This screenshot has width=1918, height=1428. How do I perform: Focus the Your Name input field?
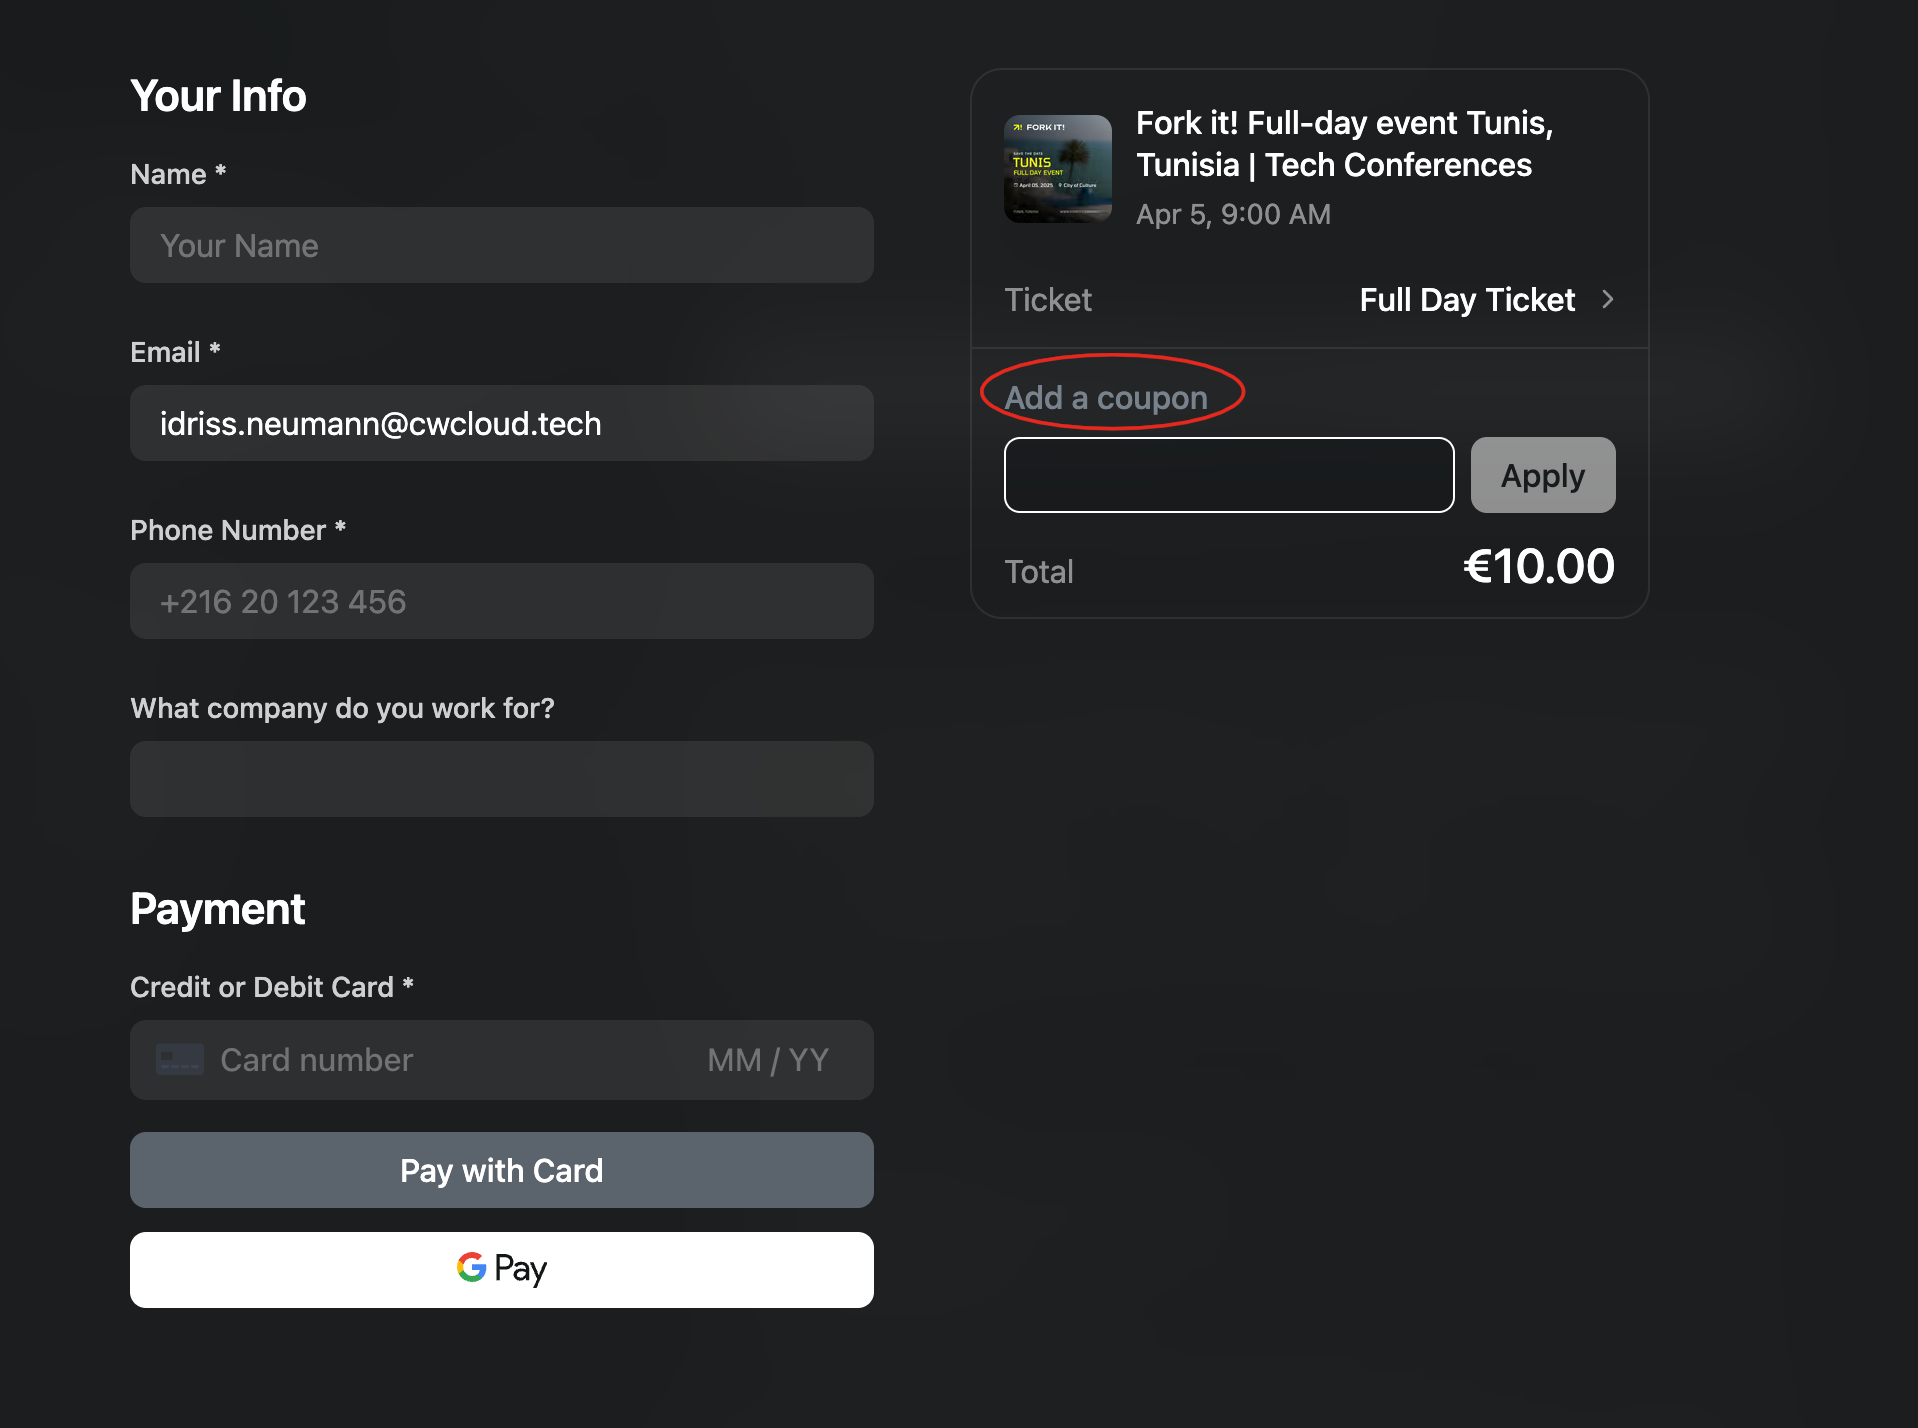pos(501,246)
